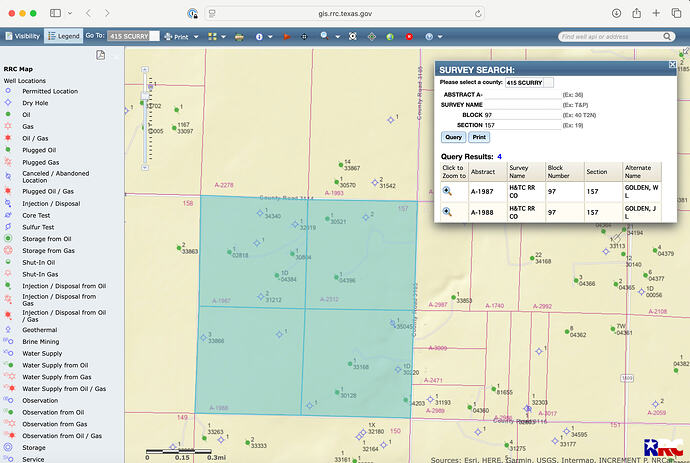Export legend as PDF icon

(x=102, y=54)
